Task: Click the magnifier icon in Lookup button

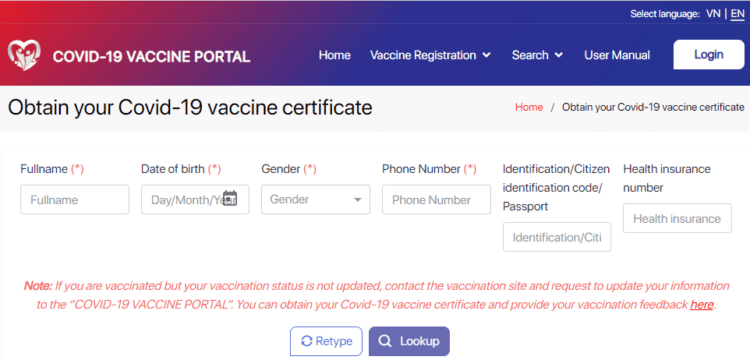Action: [385, 341]
